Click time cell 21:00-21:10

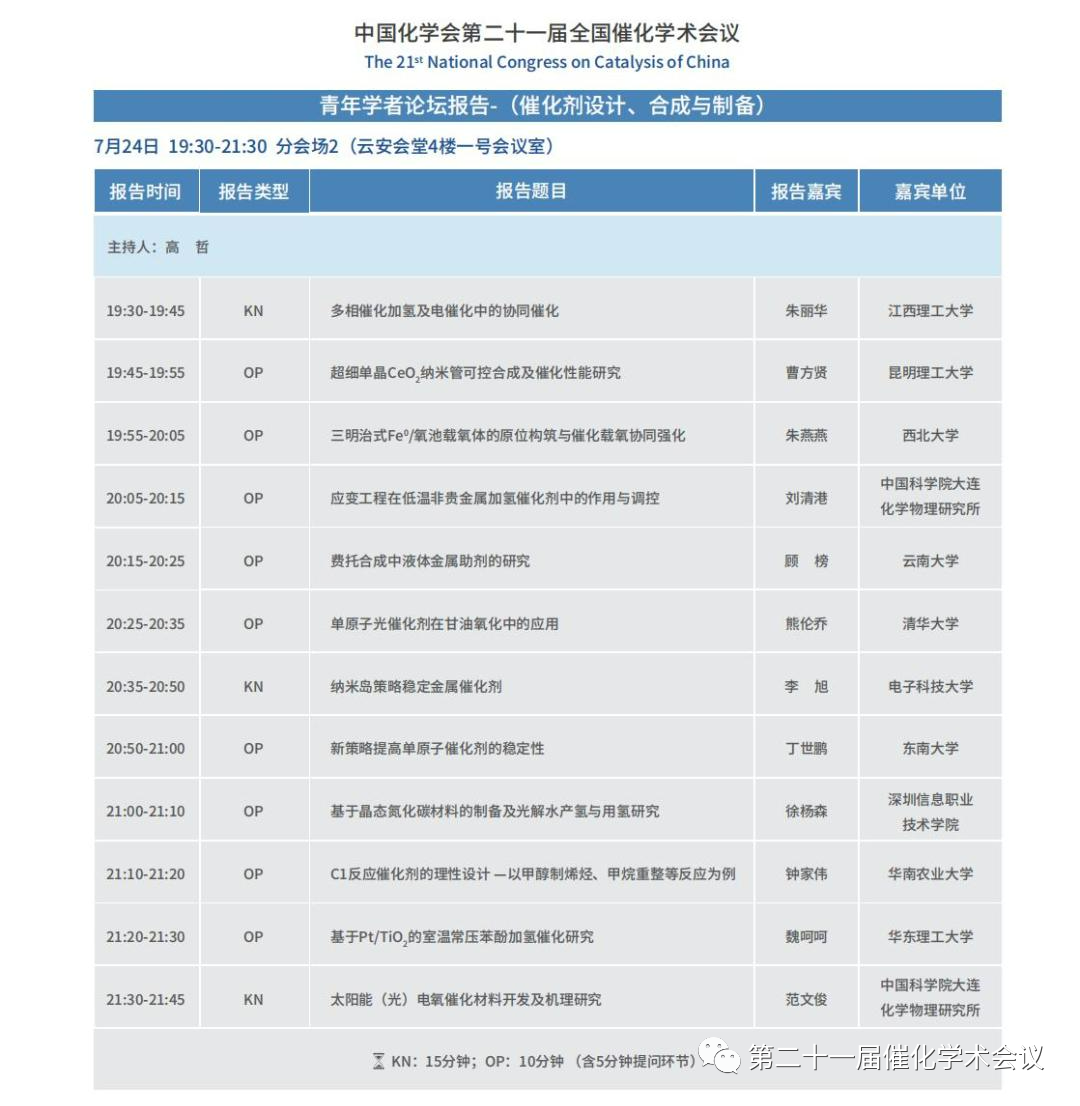pos(145,812)
